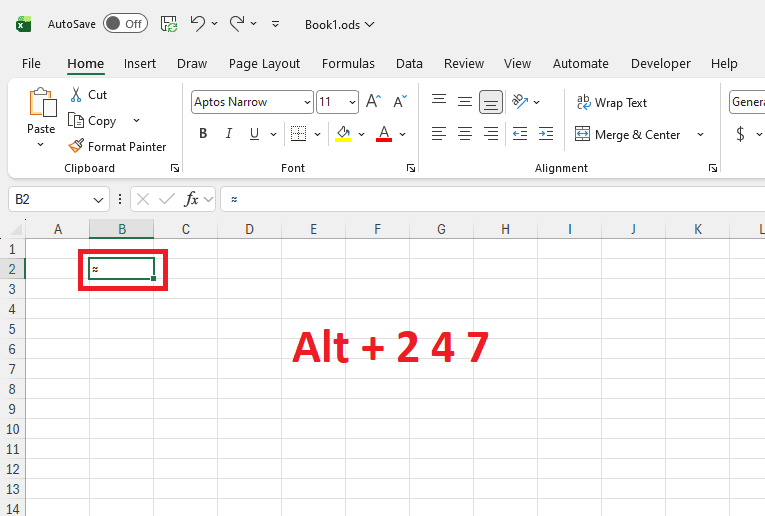The width and height of the screenshot is (765, 516).
Task: Click Increase Indent icon
Action: [546, 134]
